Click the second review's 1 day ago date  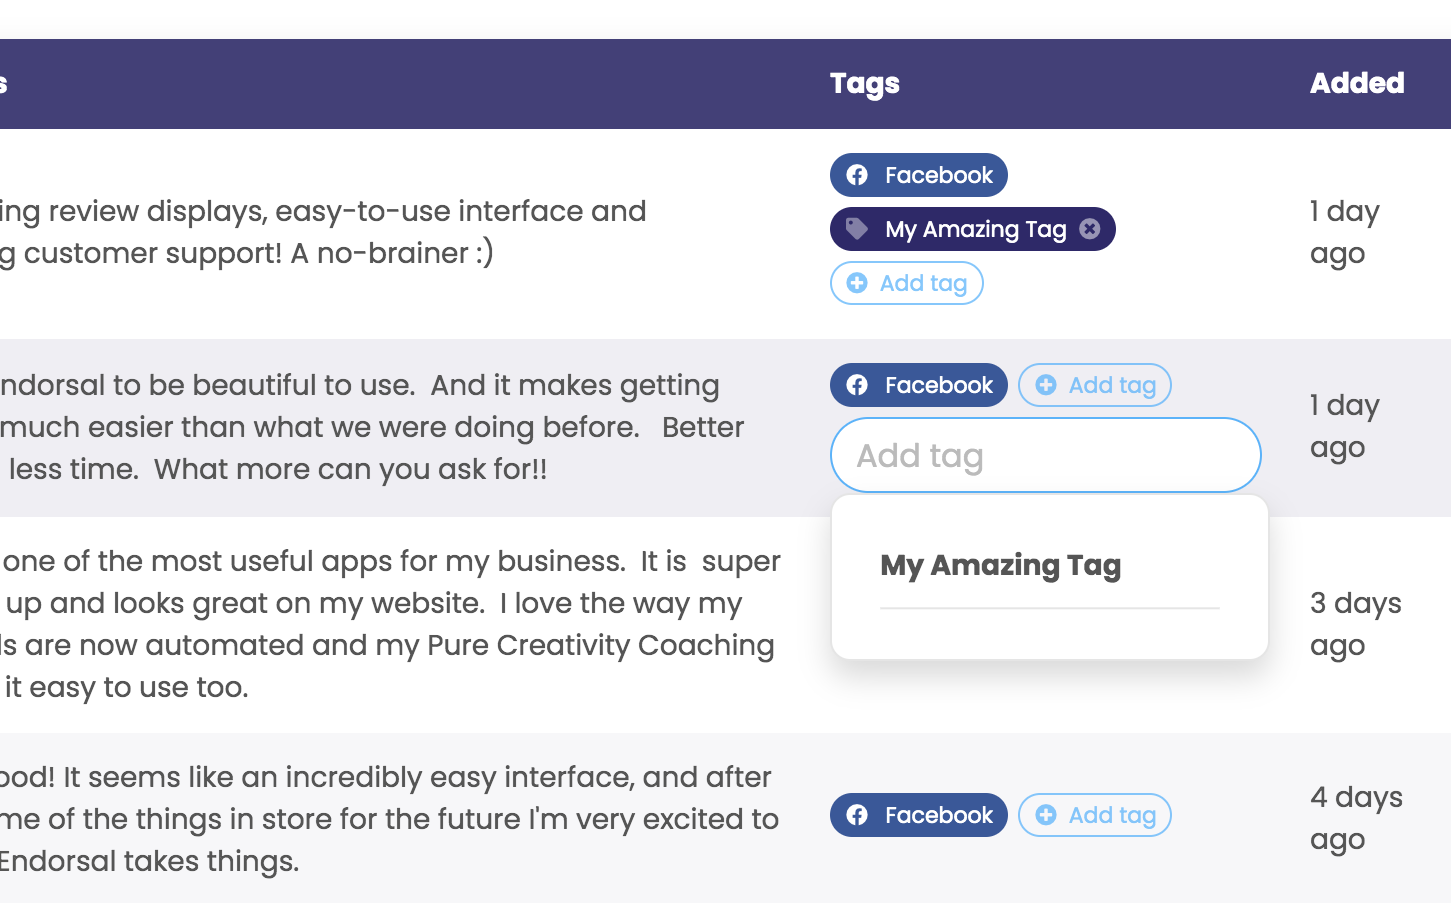[x=1344, y=426]
